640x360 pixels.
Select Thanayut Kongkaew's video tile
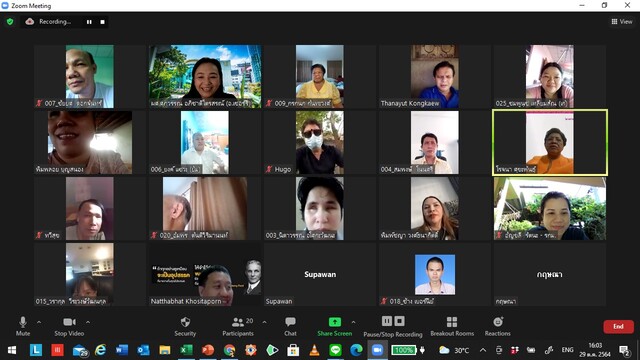(435, 76)
